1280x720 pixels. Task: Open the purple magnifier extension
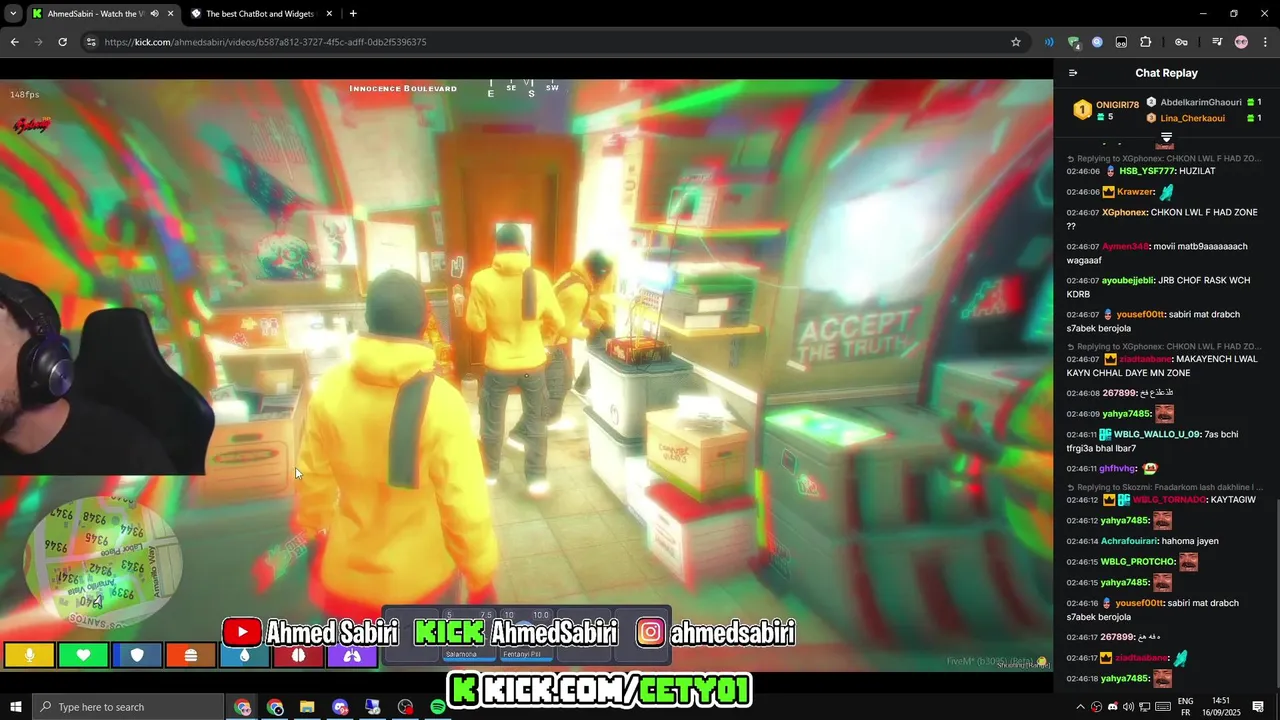click(1097, 42)
